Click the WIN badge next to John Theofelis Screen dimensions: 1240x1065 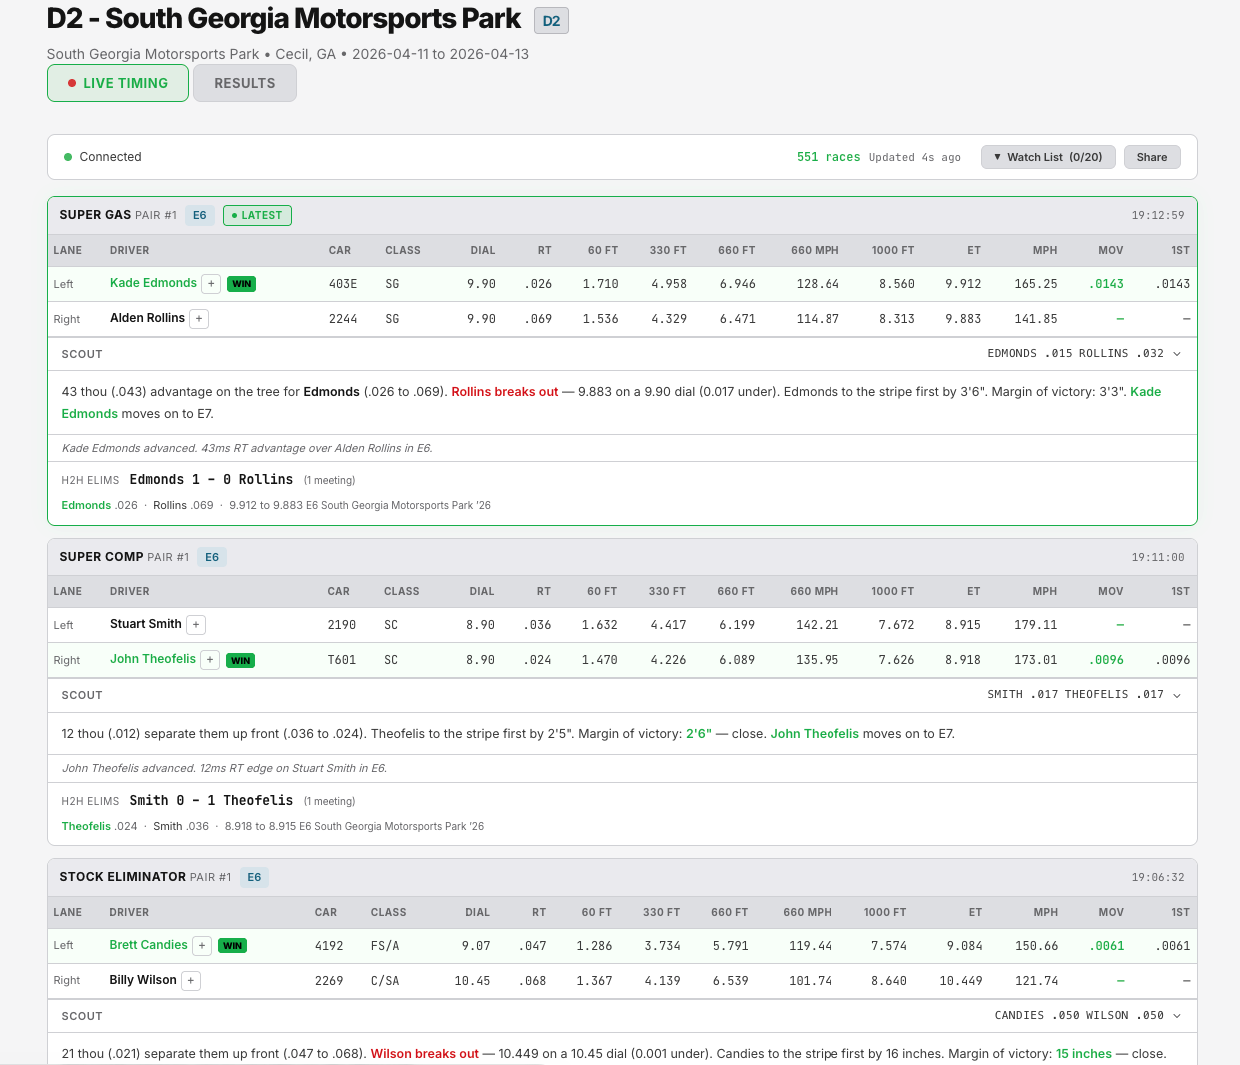pos(240,660)
